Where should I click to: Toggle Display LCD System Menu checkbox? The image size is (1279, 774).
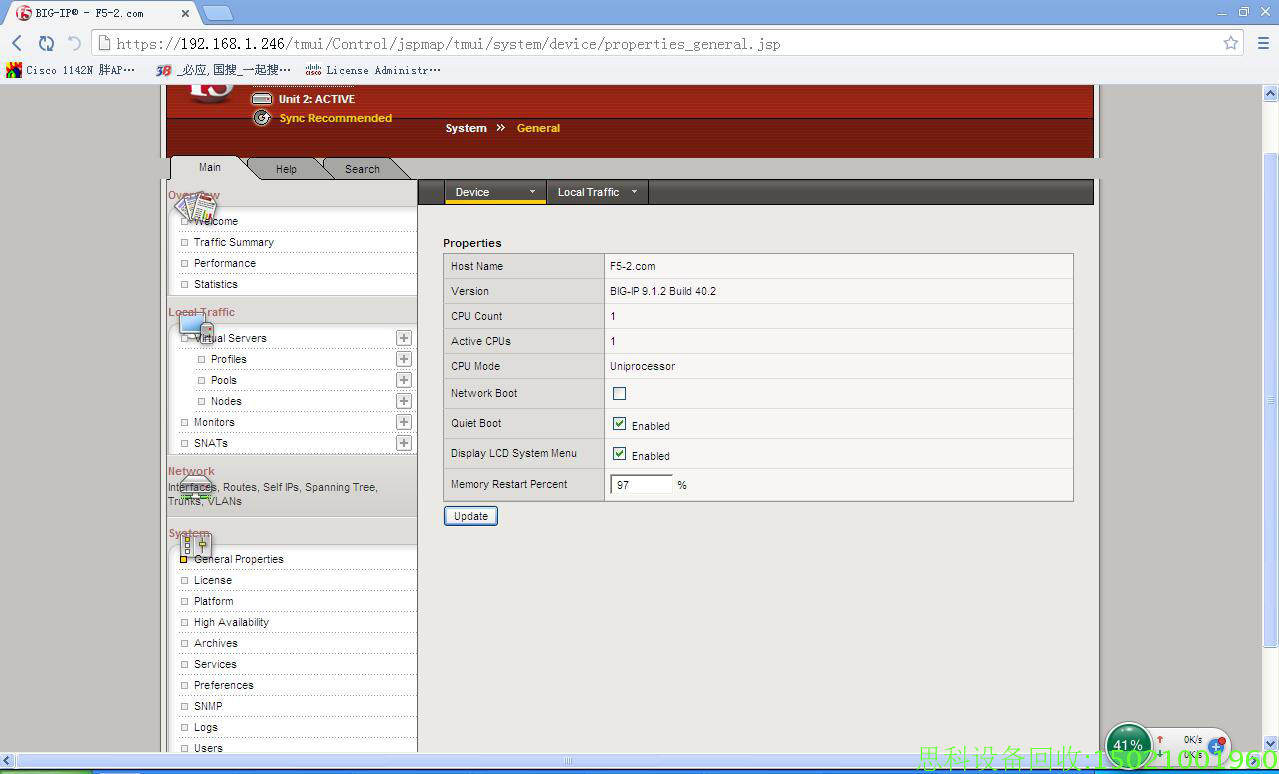pyautogui.click(x=619, y=453)
